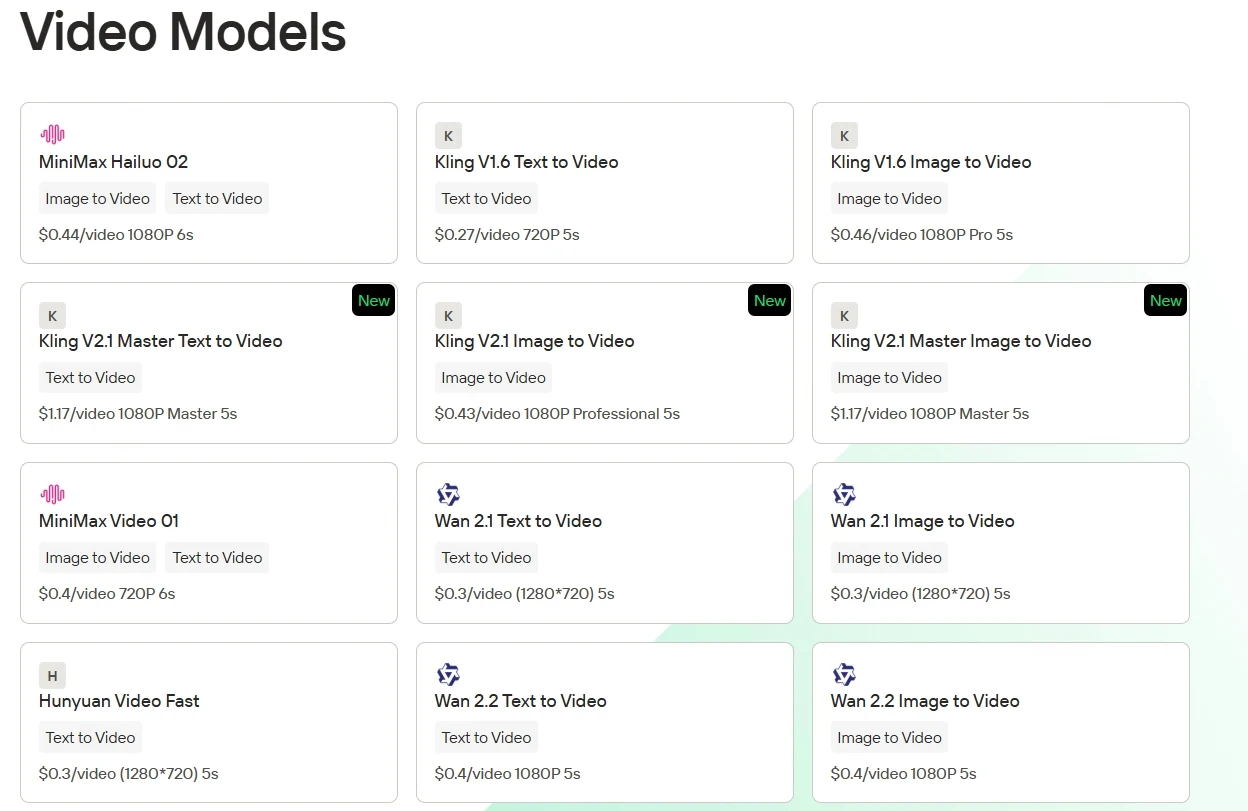
Task: Open the Hunyuan Video Fast model title
Action: tap(119, 701)
